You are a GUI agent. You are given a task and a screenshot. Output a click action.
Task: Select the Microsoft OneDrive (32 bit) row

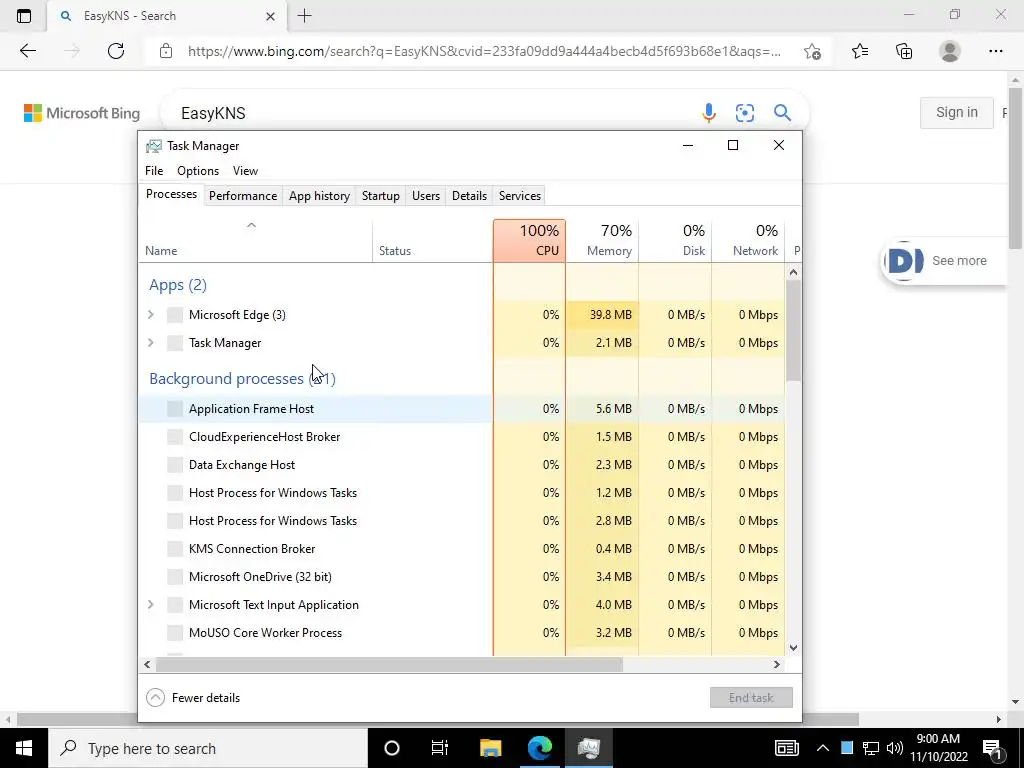461,577
